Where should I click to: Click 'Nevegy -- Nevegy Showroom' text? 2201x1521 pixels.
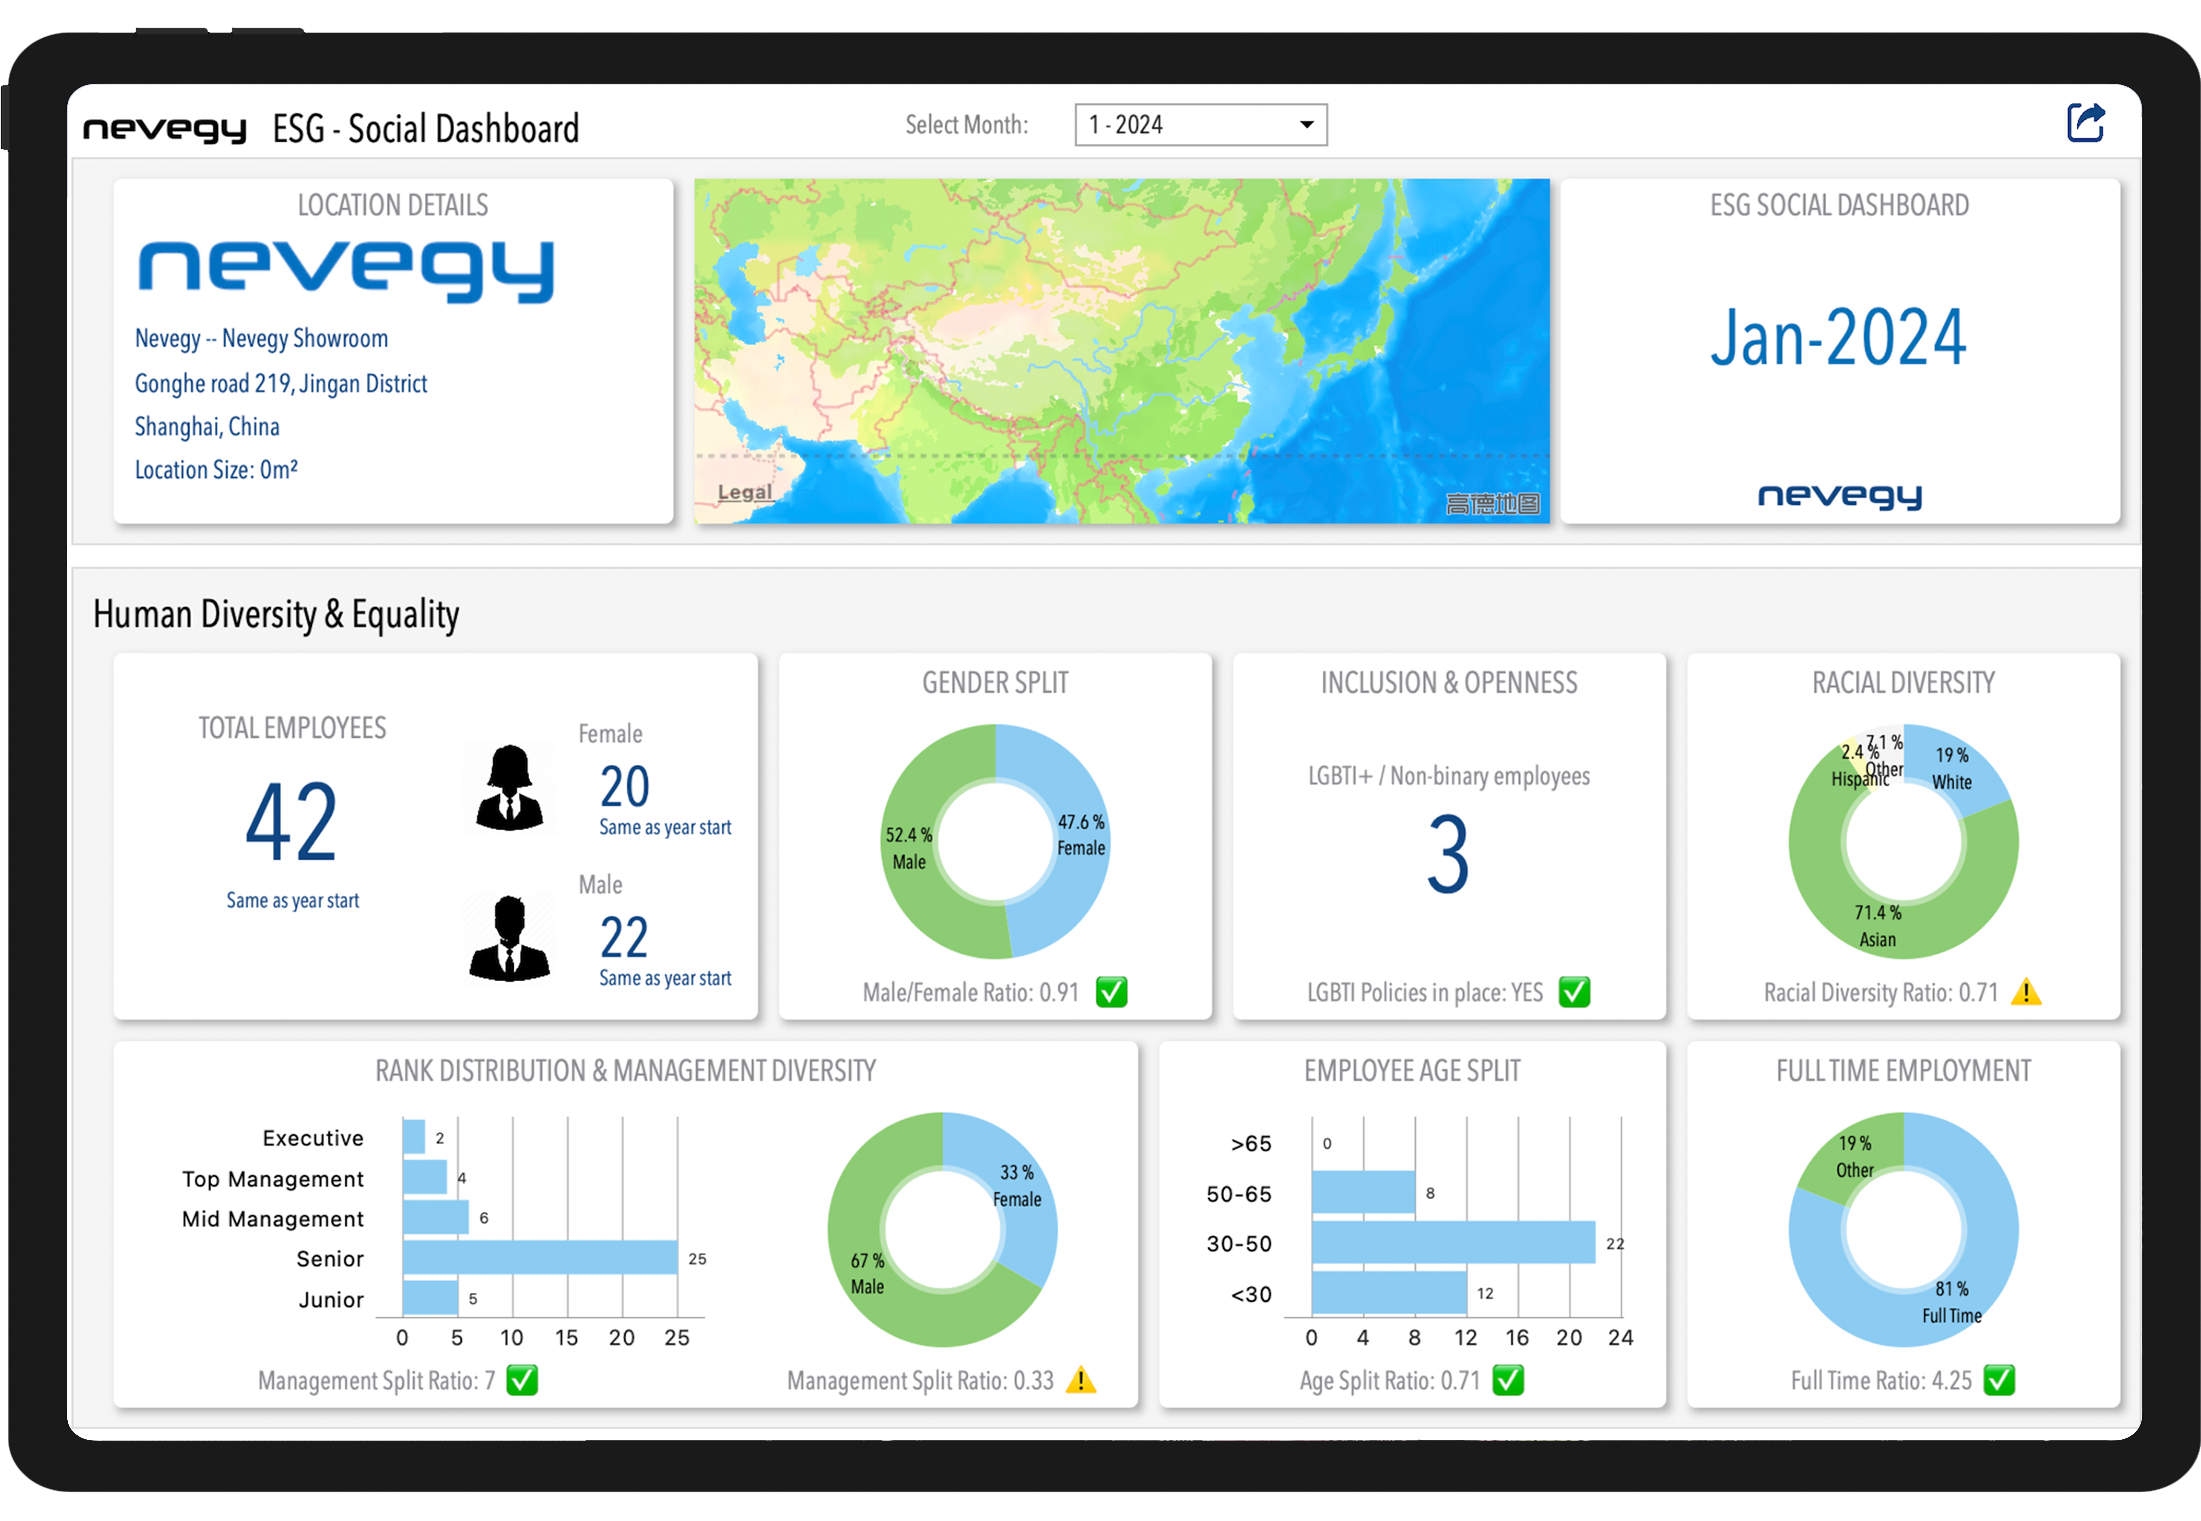coord(261,339)
